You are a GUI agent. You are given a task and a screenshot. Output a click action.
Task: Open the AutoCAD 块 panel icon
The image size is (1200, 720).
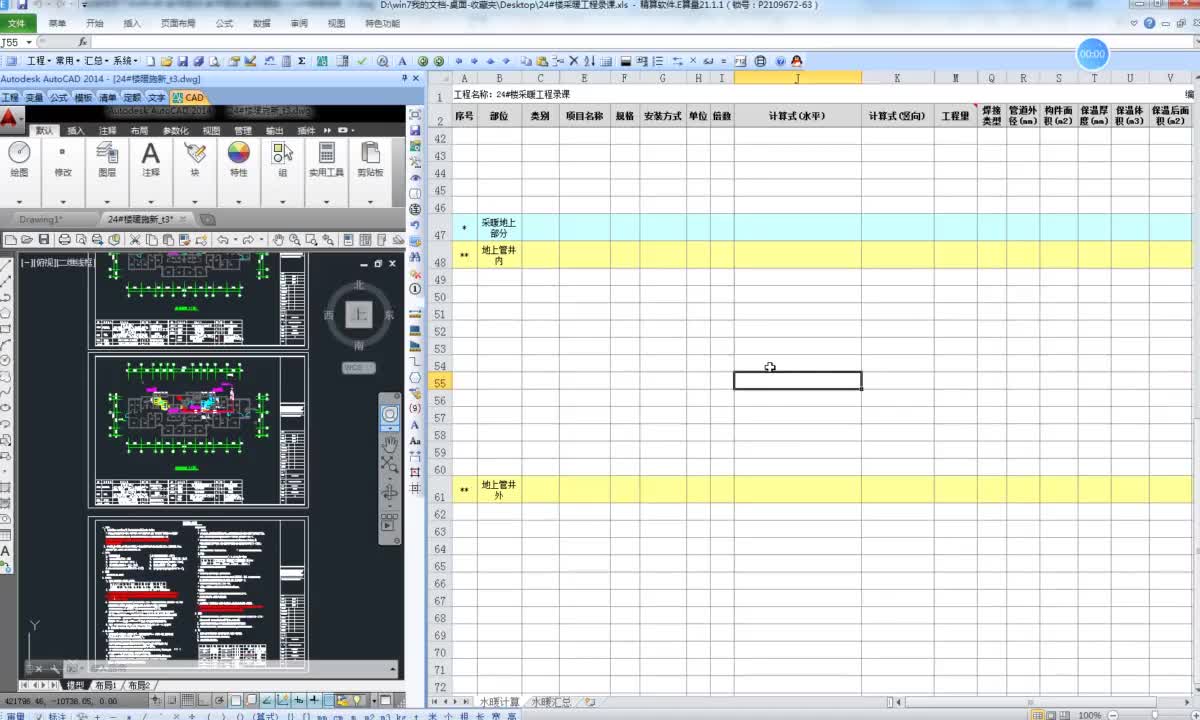tap(194, 153)
